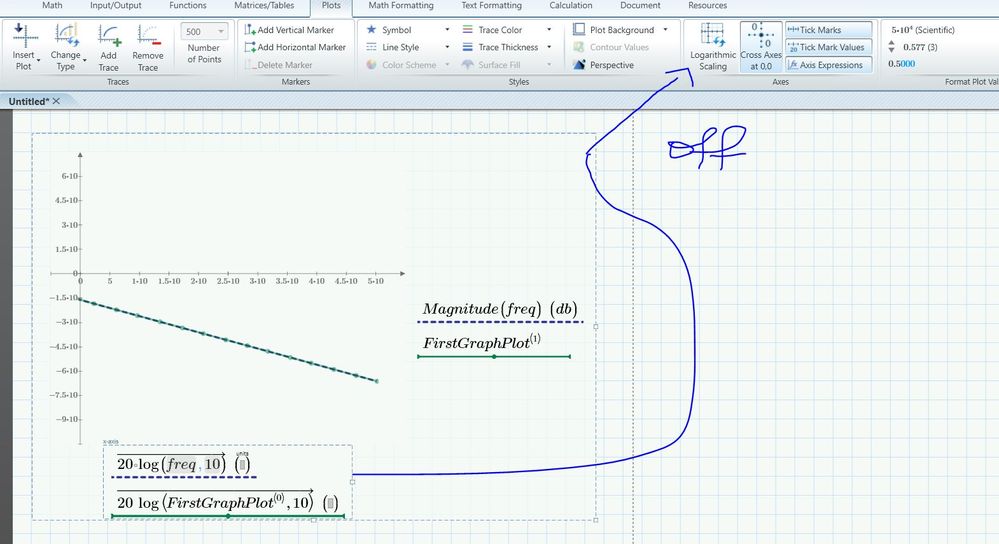Viewport: 999px width, 544px height.
Task: Click the Contour Values icon
Action: click(x=579, y=47)
